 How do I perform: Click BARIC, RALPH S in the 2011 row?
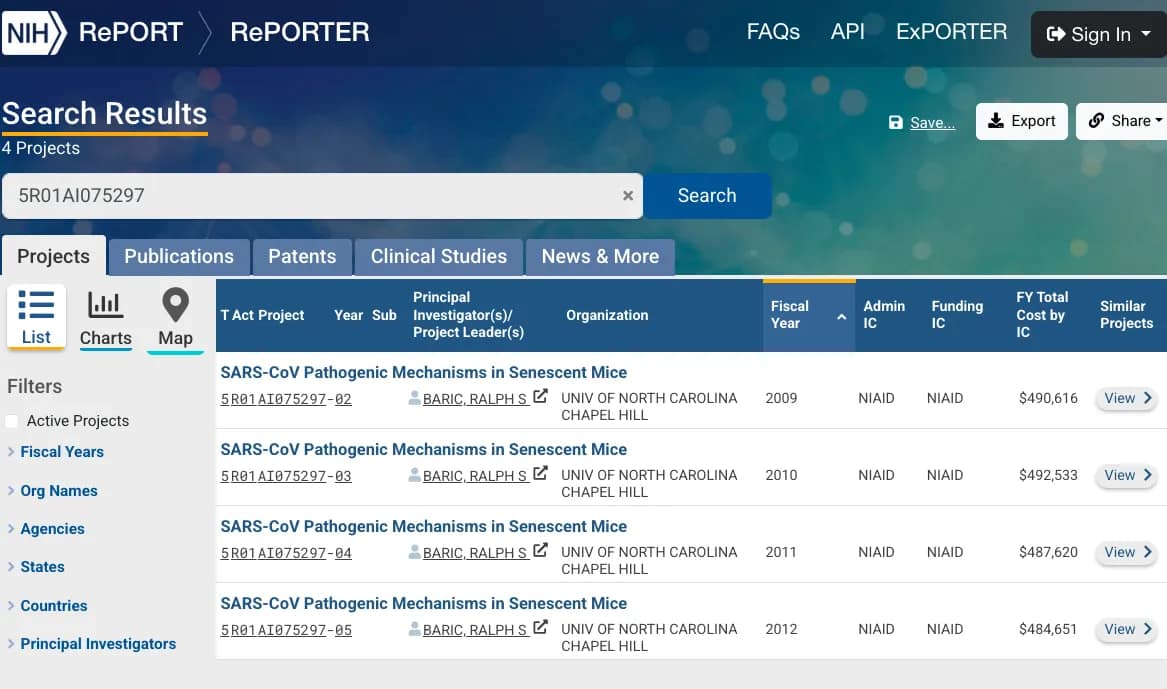coord(476,553)
